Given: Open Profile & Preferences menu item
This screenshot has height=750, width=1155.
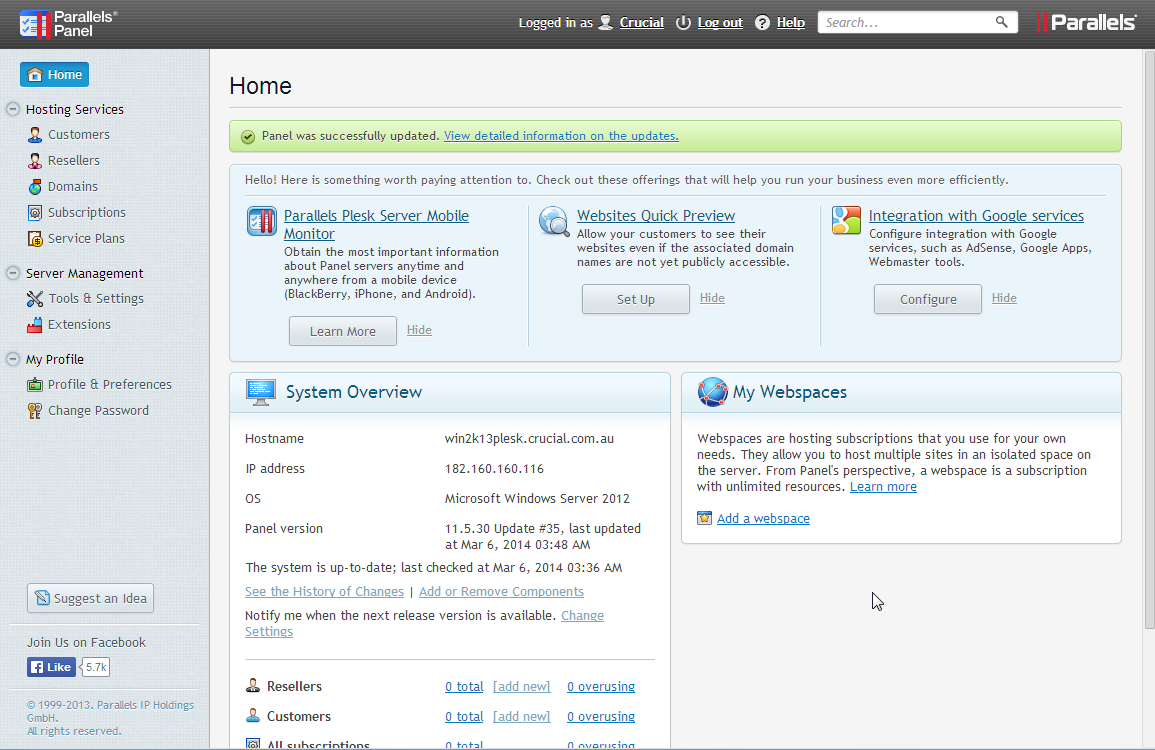Looking at the screenshot, I should pos(109,385).
